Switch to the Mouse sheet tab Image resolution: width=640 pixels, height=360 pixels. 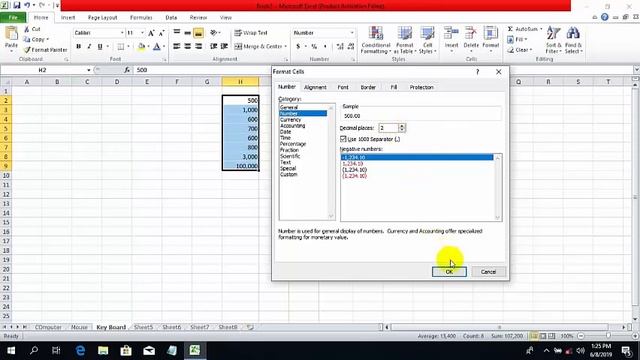tap(79, 327)
